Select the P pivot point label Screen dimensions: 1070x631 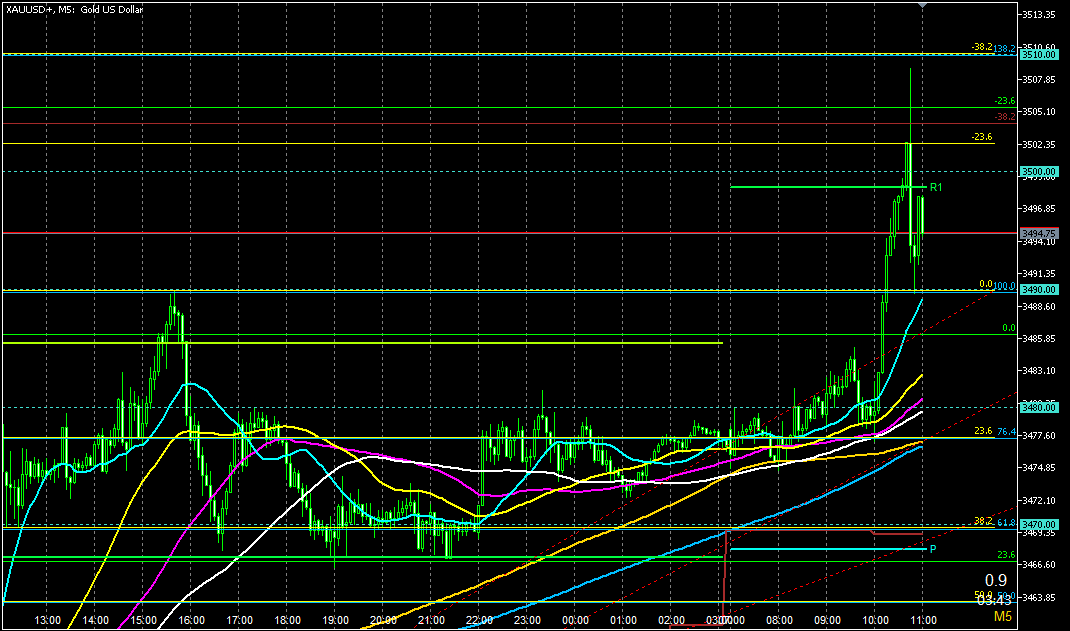(933, 549)
